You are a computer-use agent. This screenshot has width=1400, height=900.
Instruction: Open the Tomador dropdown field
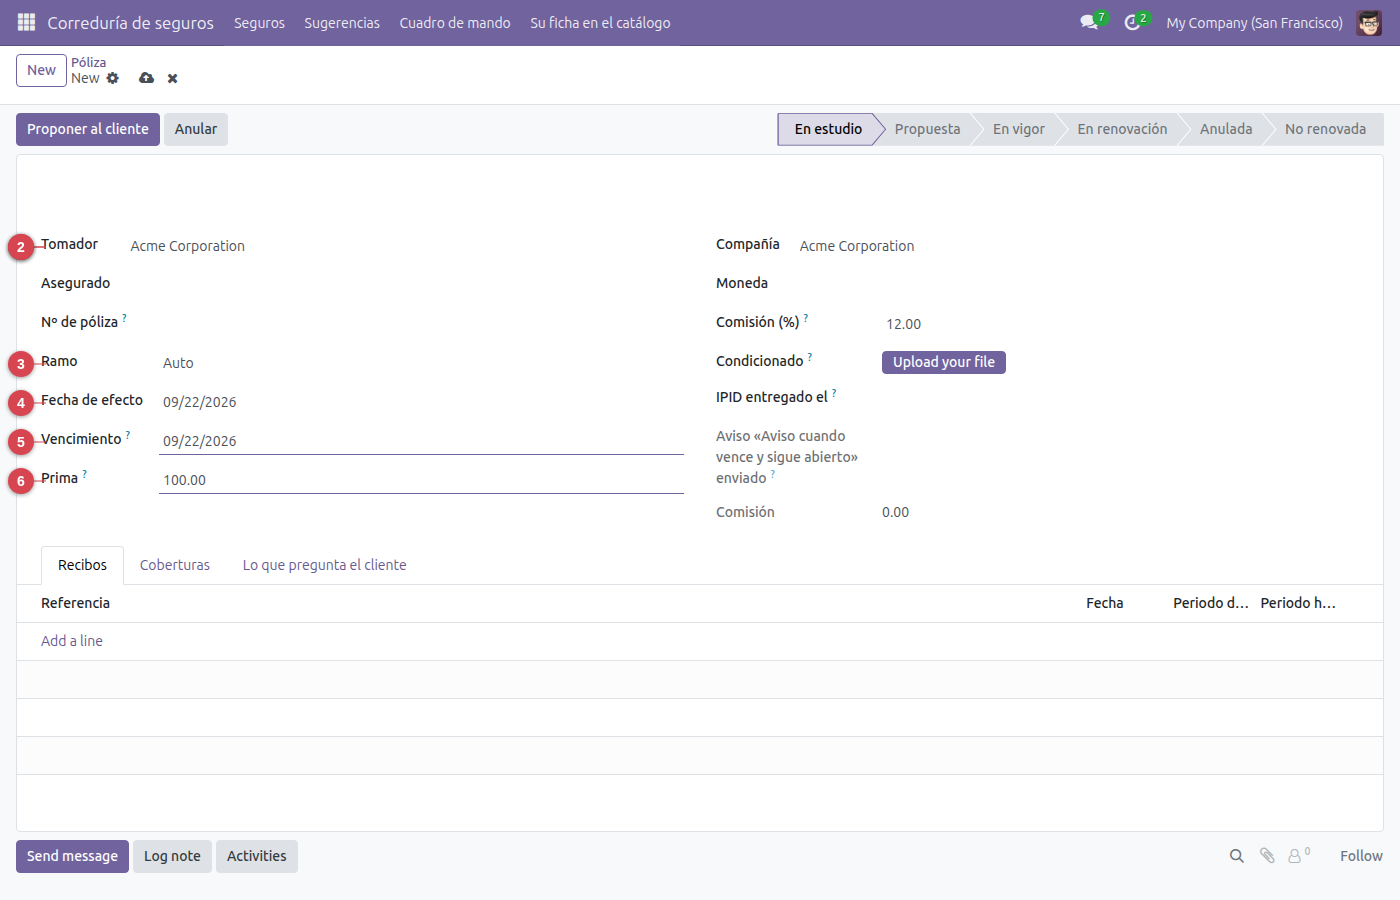pos(405,246)
